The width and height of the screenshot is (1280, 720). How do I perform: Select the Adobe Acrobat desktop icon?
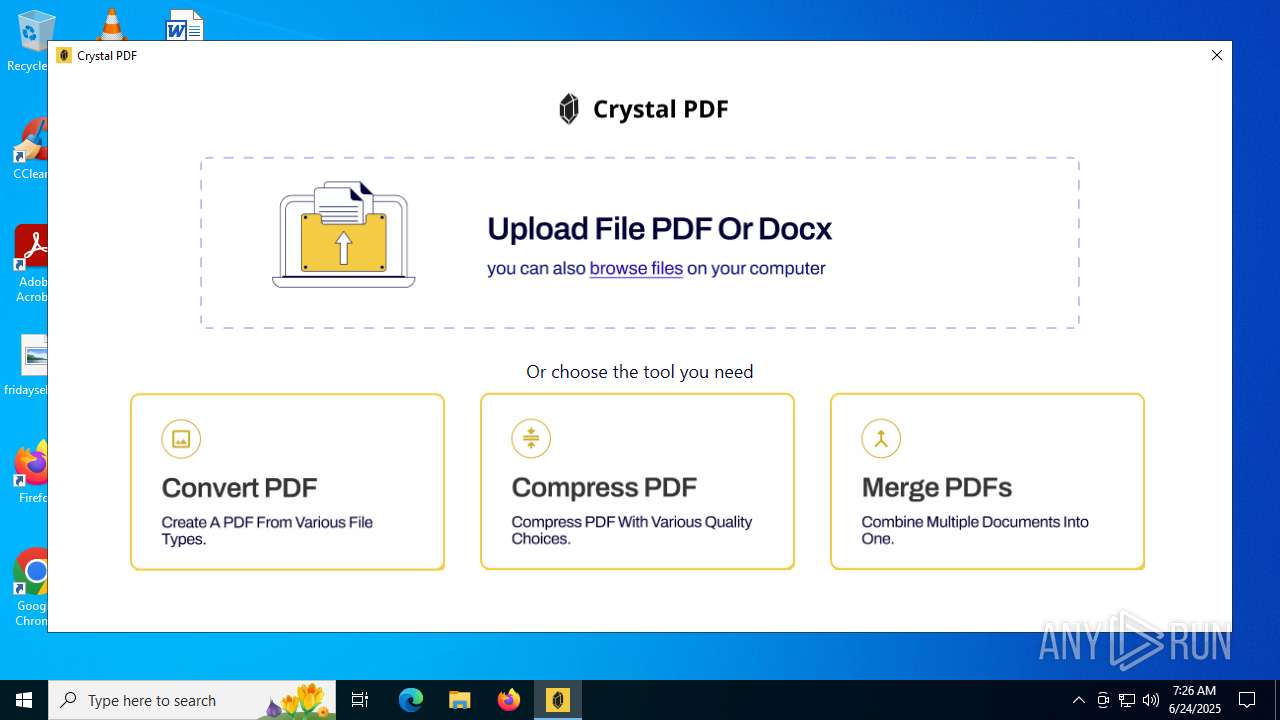click(x=31, y=264)
